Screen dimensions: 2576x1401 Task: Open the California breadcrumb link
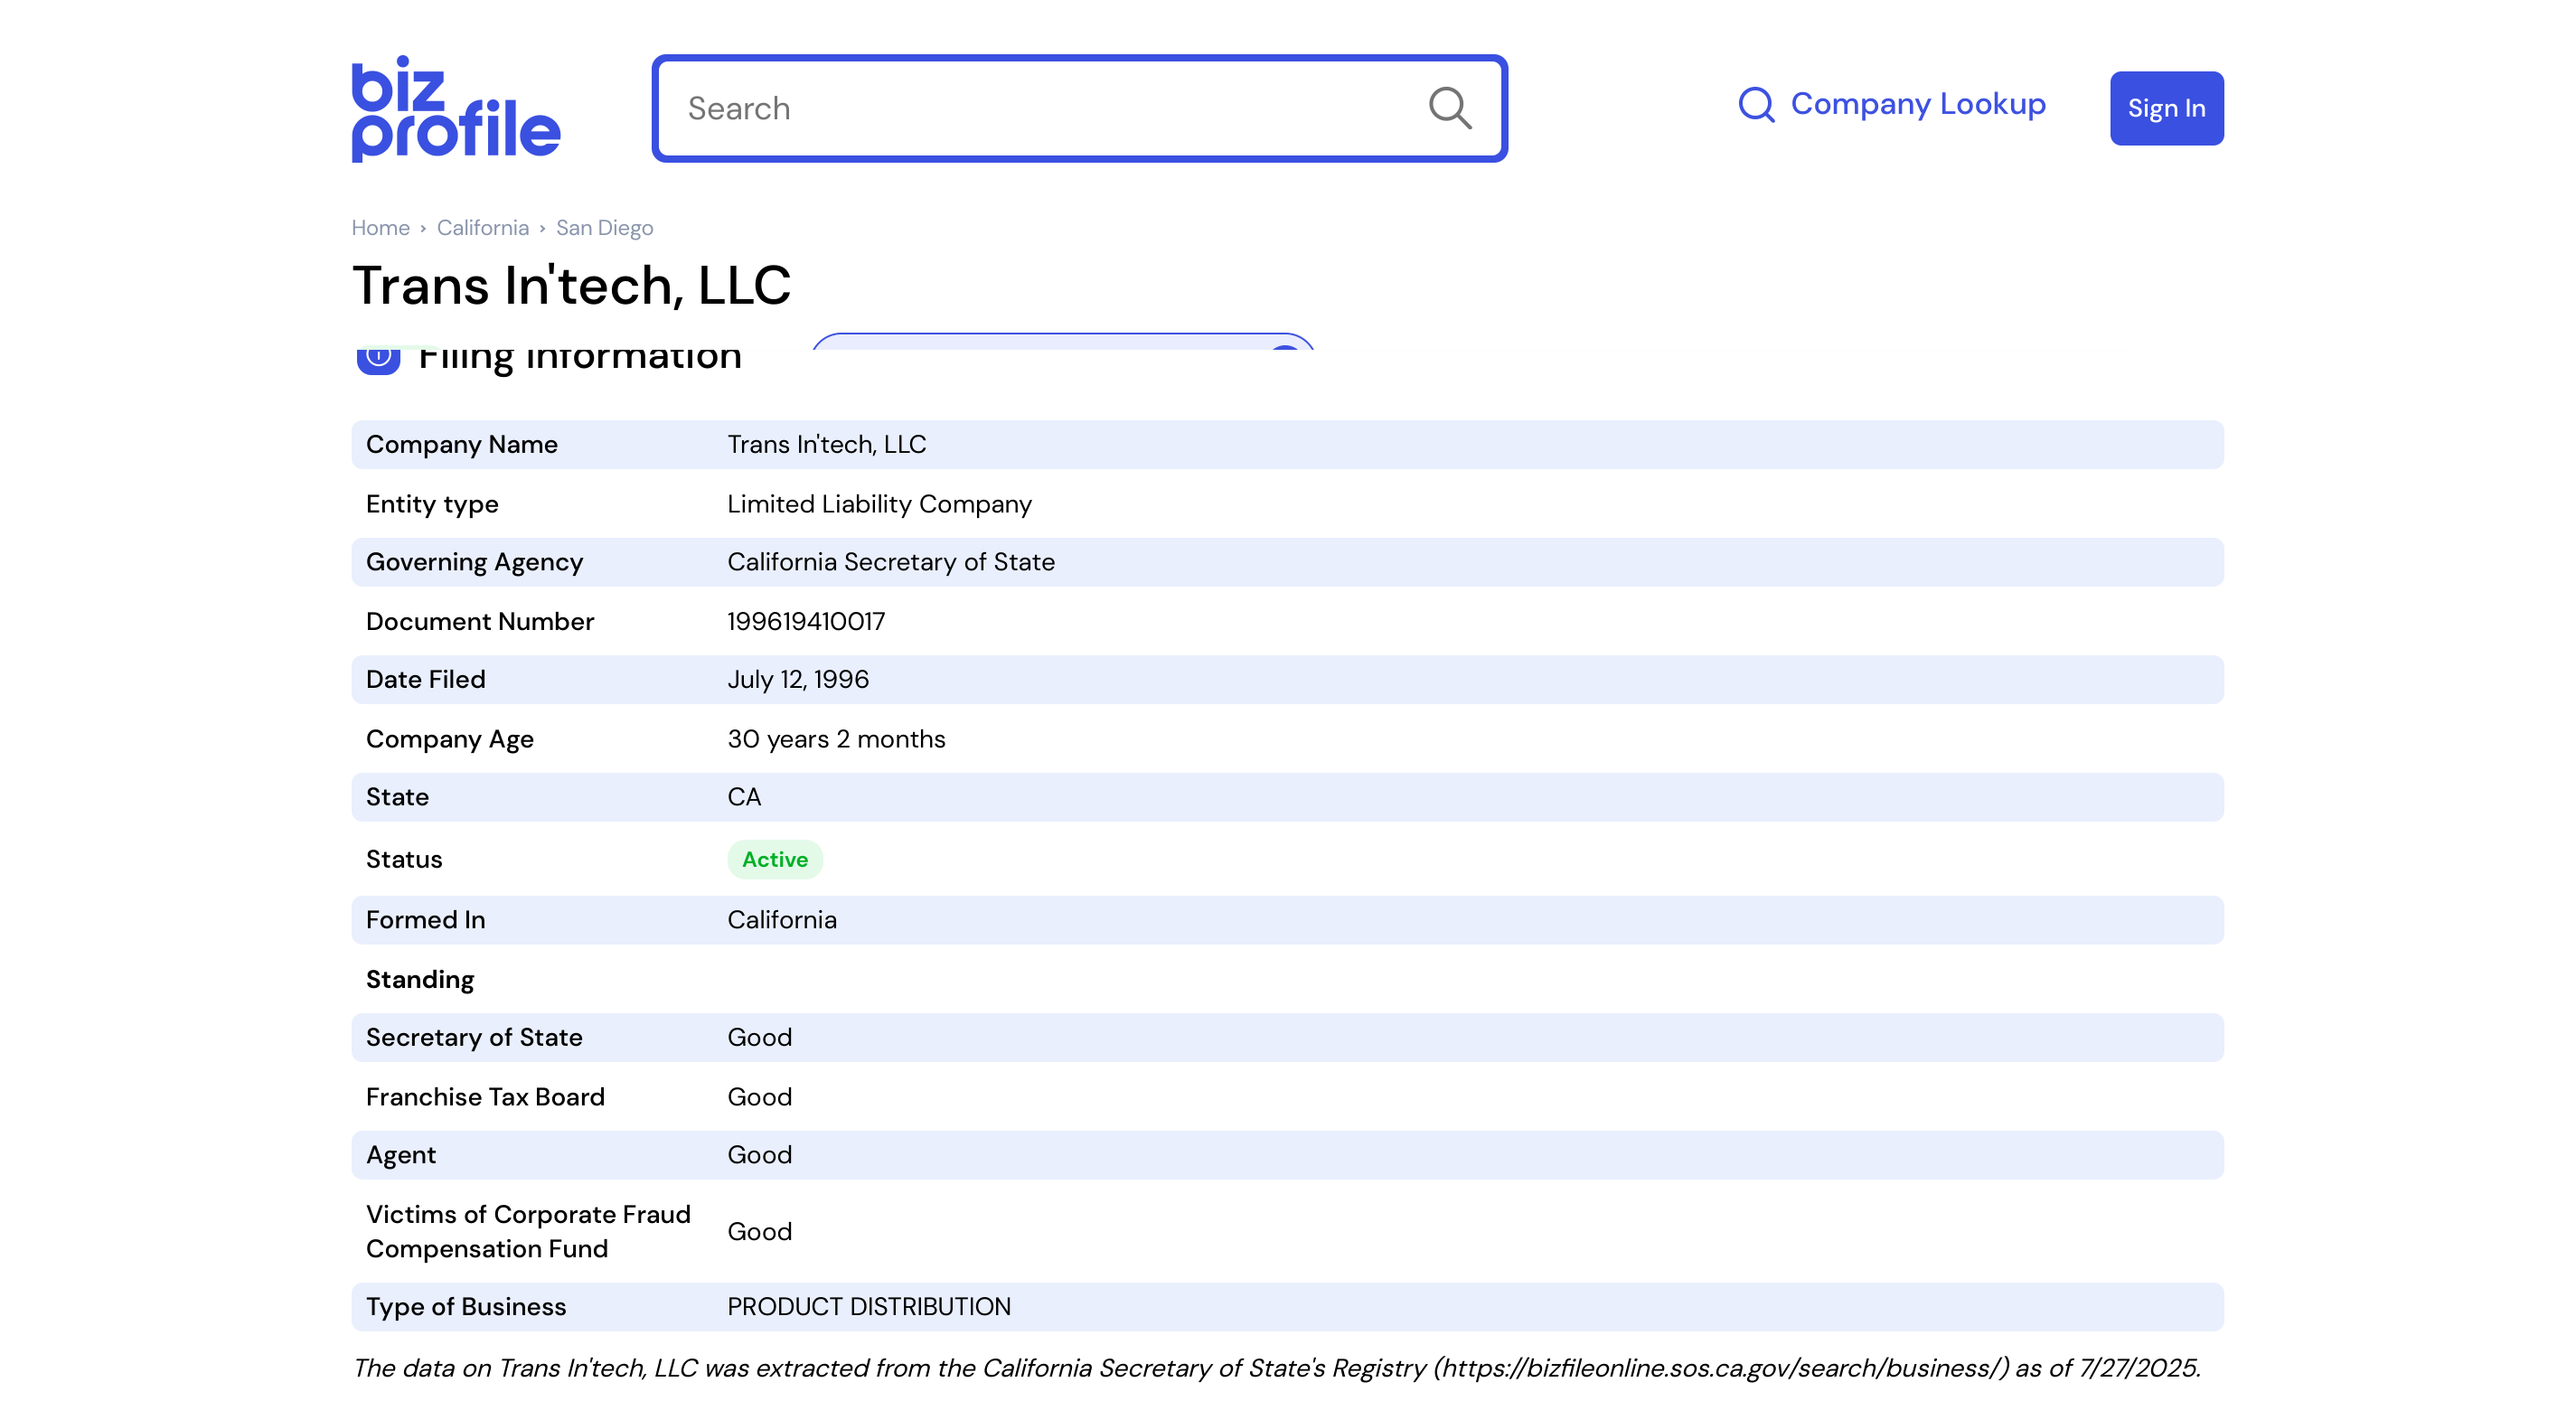482,228
